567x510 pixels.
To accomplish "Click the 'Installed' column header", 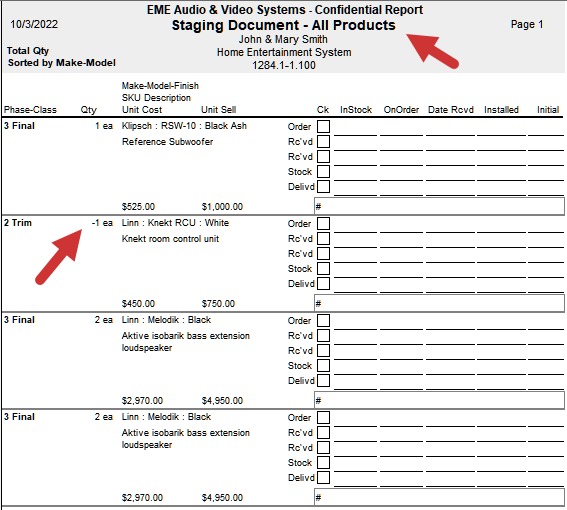I will [x=501, y=110].
